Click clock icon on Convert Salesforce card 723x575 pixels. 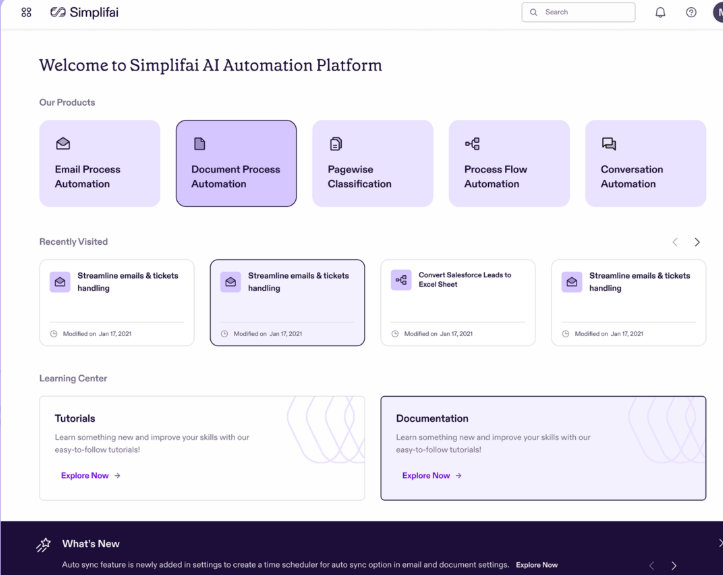(395, 333)
